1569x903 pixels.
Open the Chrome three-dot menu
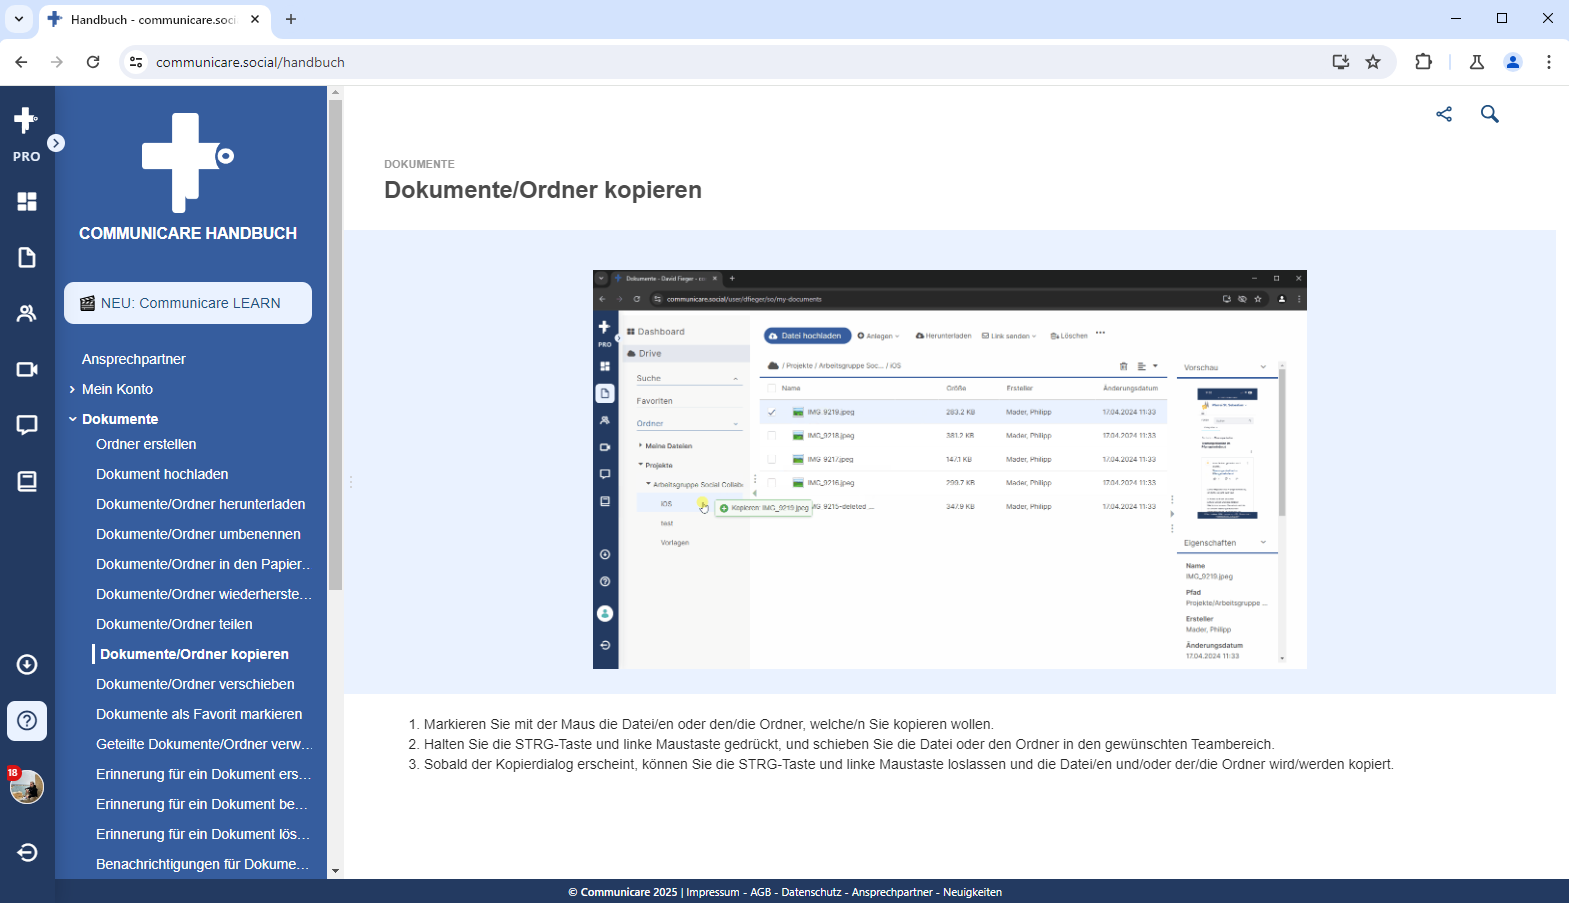tap(1549, 62)
